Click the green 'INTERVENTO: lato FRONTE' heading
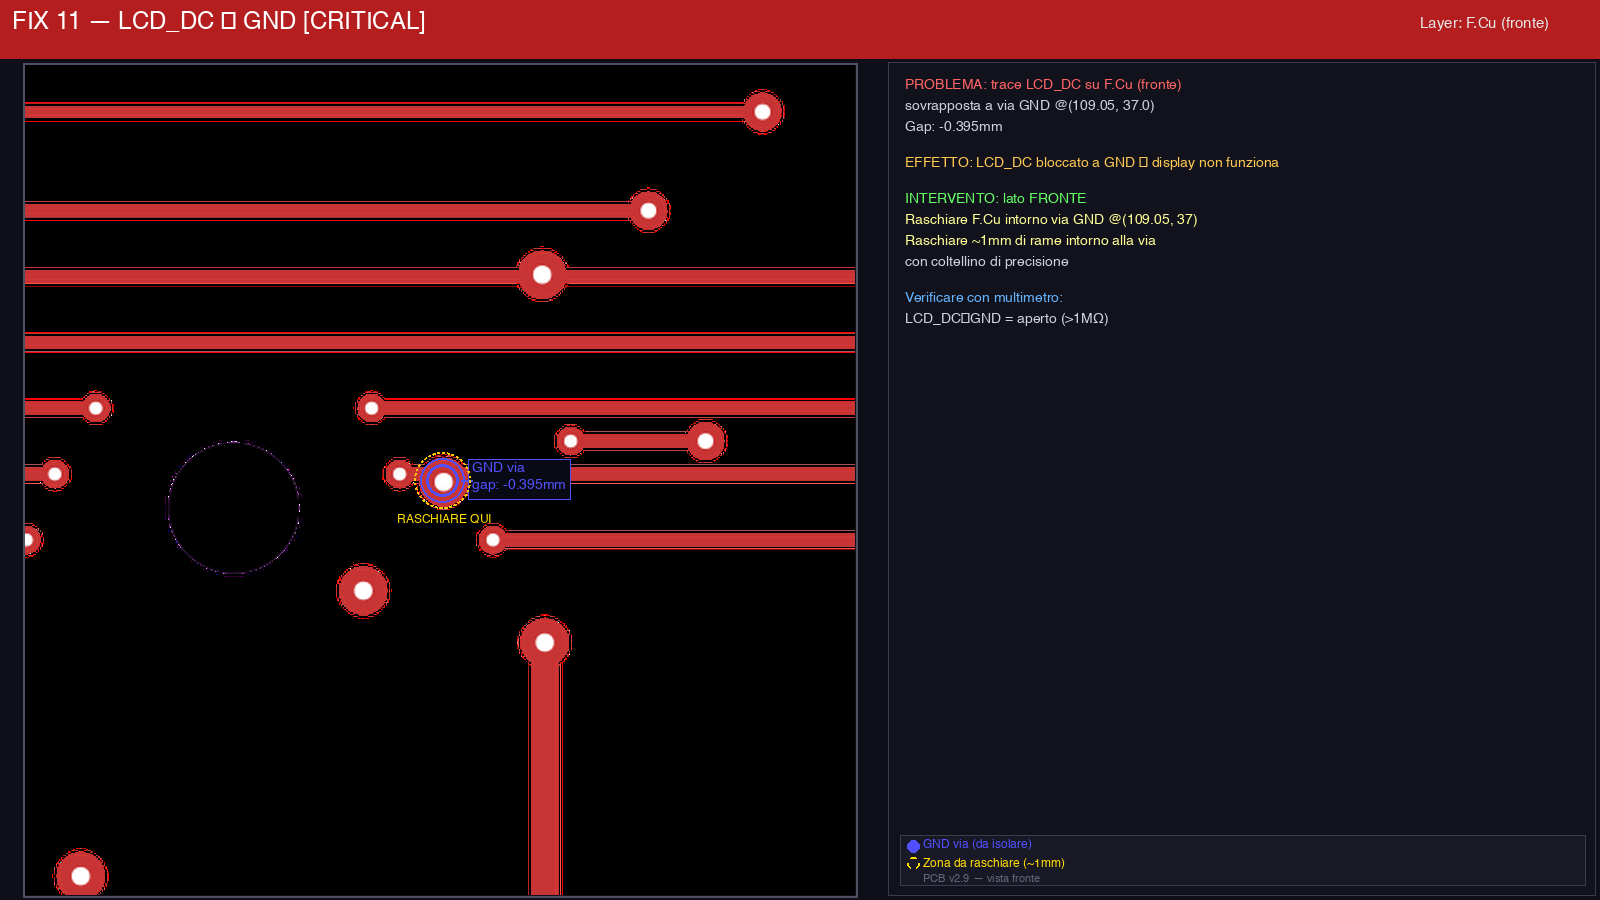This screenshot has width=1600, height=900. [x=995, y=199]
